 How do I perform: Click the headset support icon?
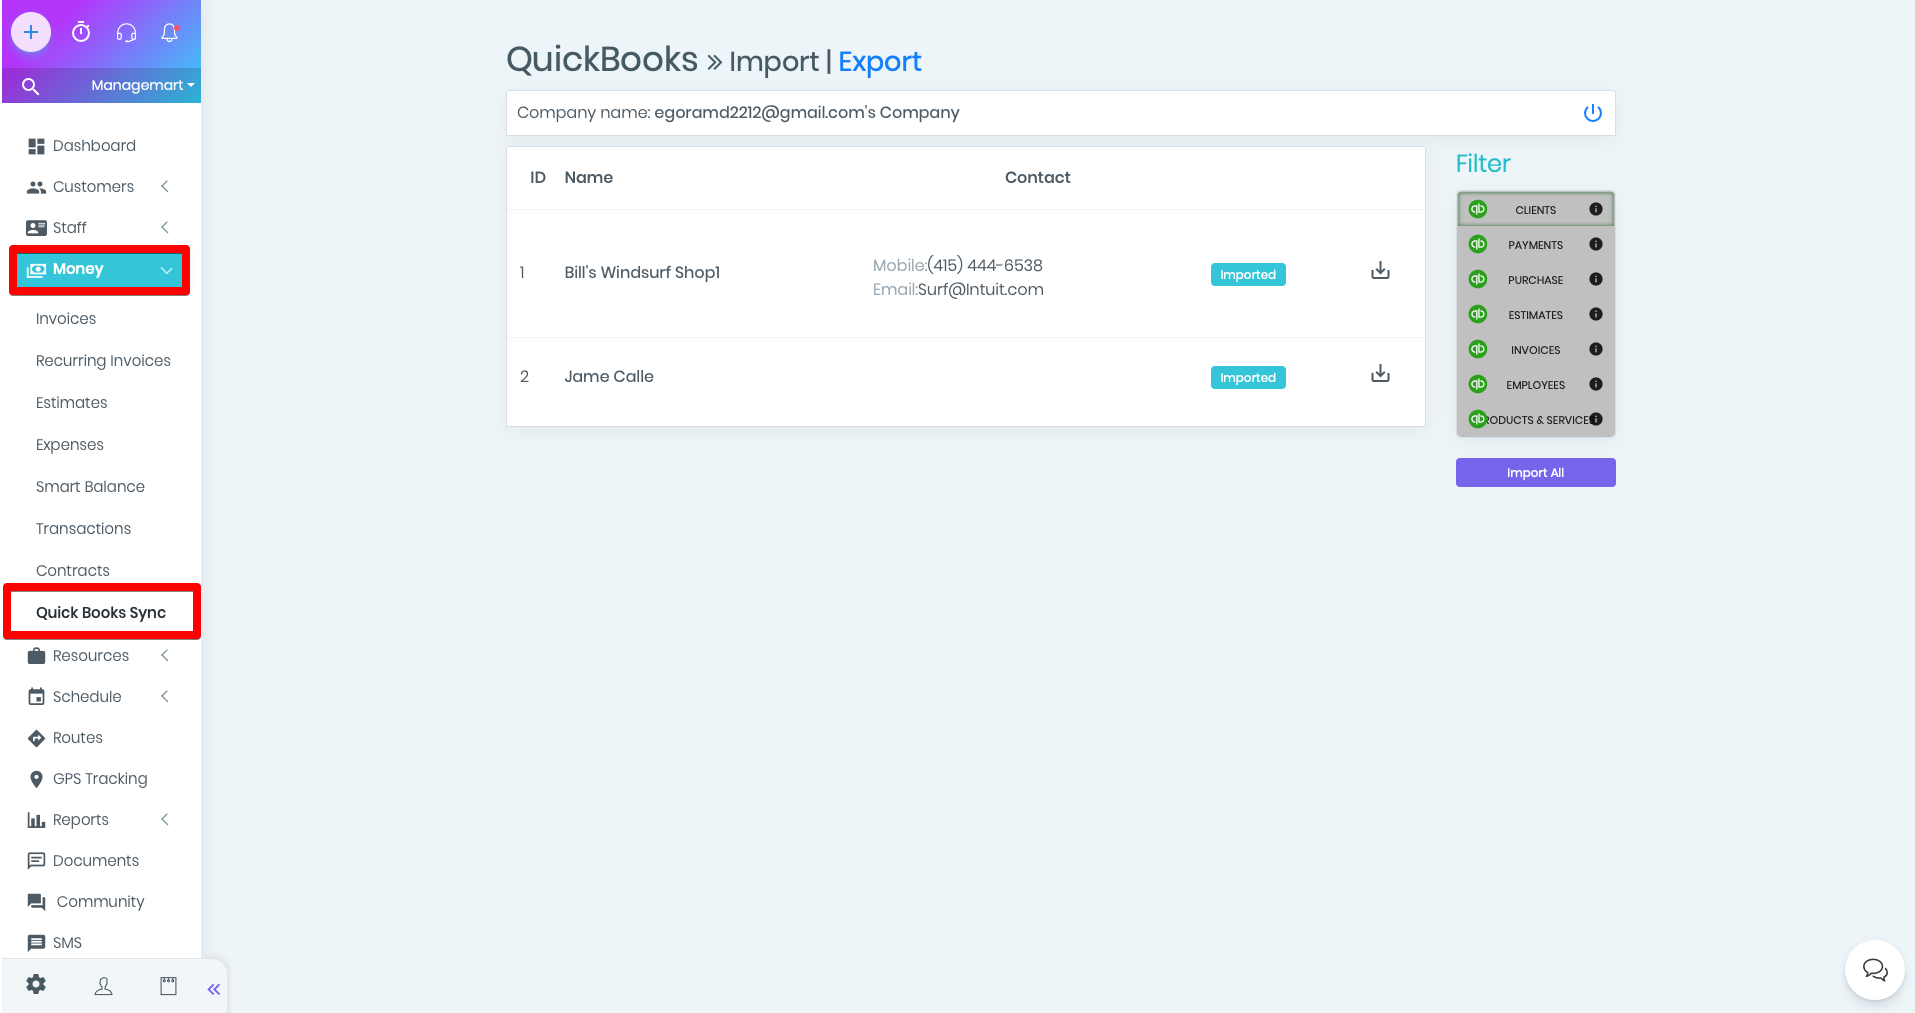pyautogui.click(x=126, y=33)
